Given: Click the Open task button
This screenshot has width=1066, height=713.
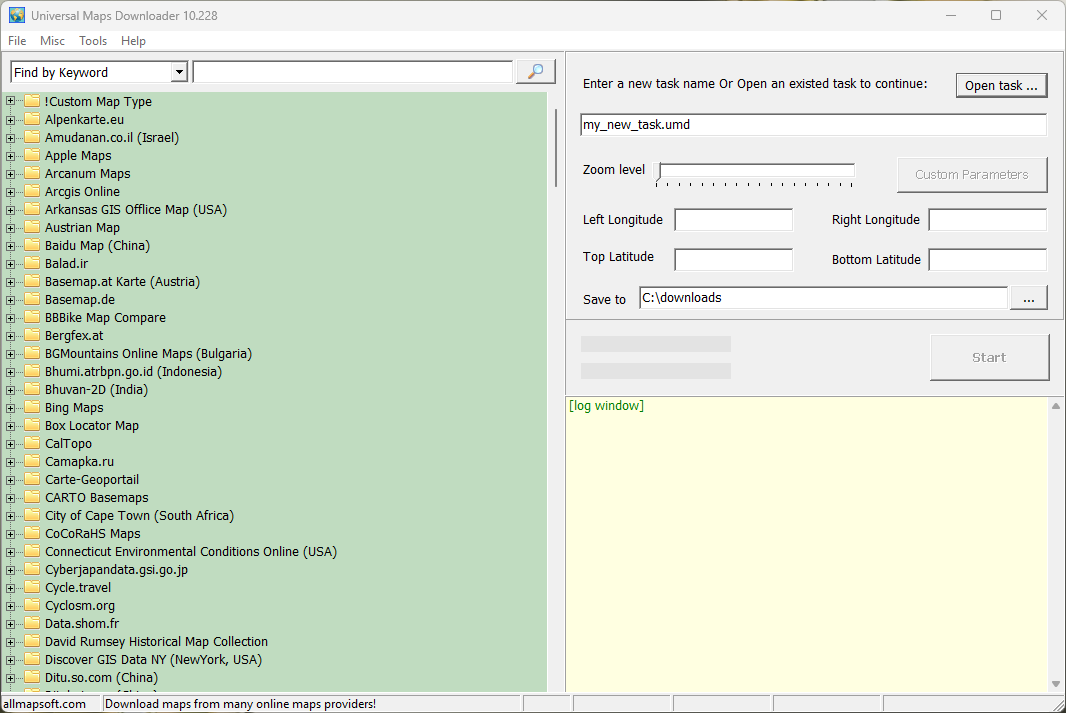Looking at the screenshot, I should [1001, 86].
